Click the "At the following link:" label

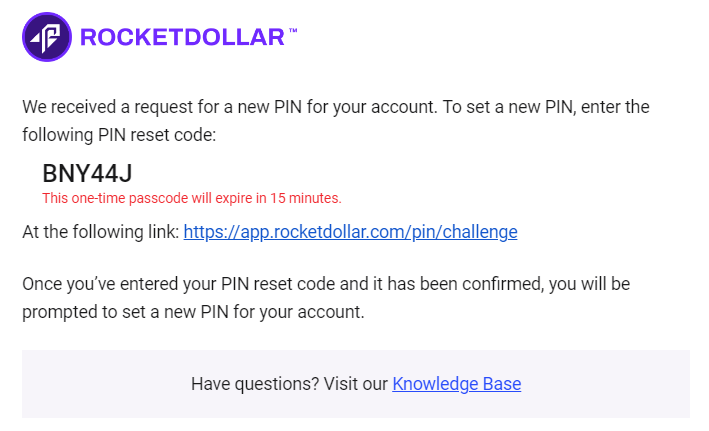(100, 232)
